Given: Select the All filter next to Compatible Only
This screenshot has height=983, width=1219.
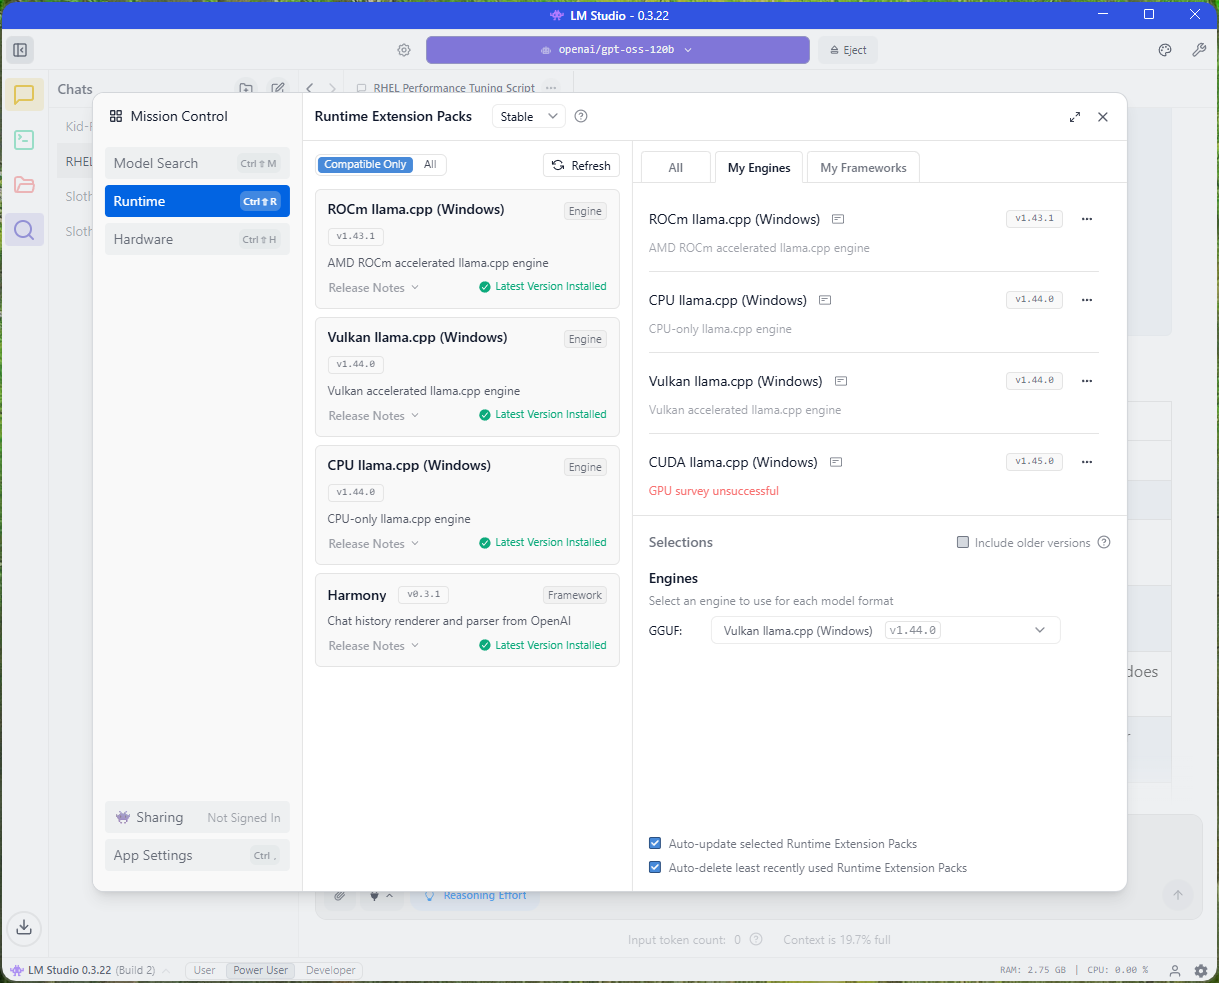Looking at the screenshot, I should tap(430, 165).
